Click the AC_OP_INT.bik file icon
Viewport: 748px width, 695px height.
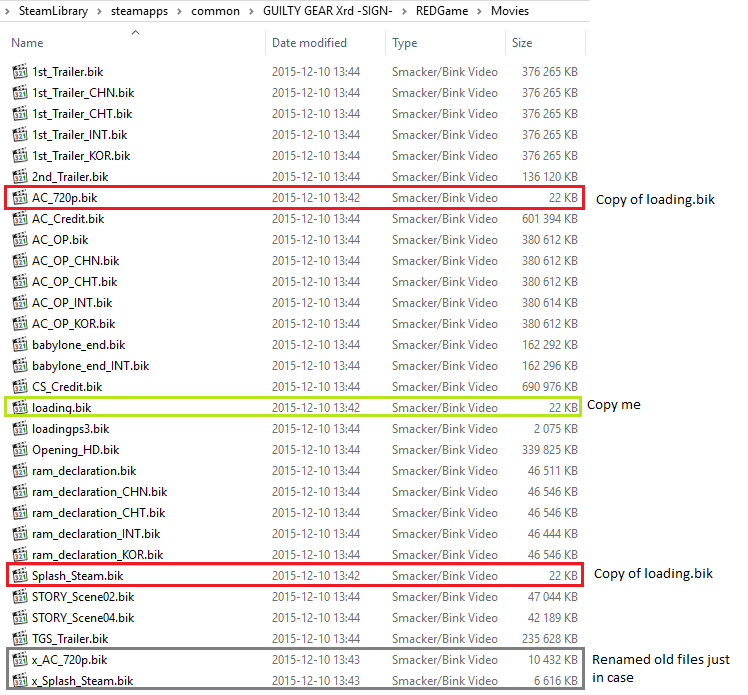20,302
